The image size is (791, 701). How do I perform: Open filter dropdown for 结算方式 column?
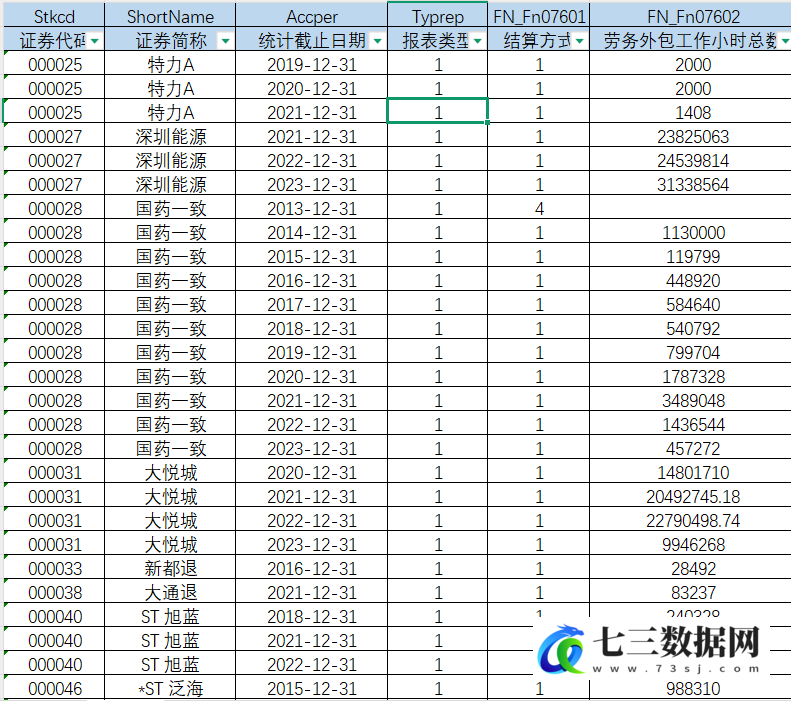[x=579, y=41]
